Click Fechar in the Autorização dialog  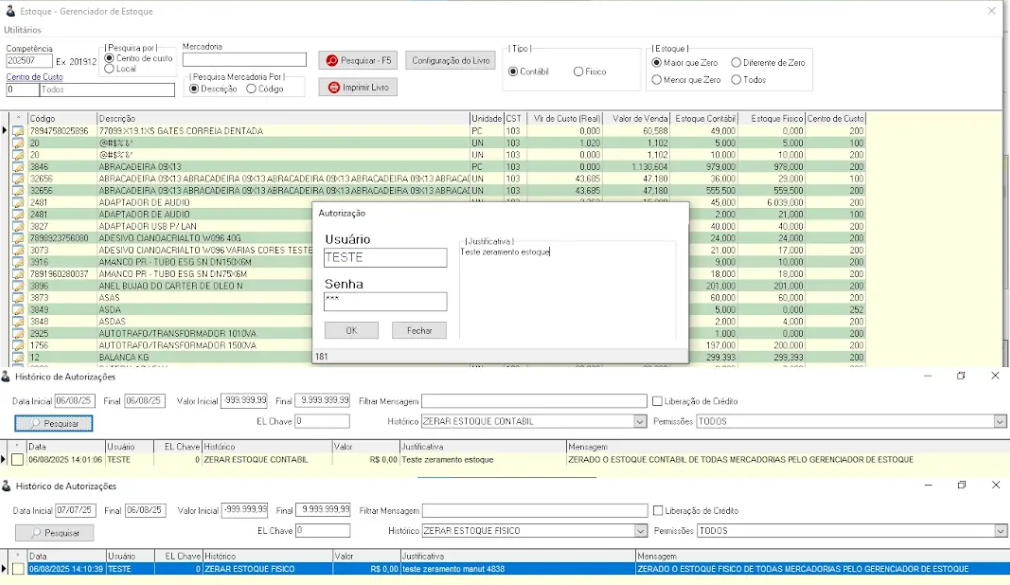tap(419, 331)
